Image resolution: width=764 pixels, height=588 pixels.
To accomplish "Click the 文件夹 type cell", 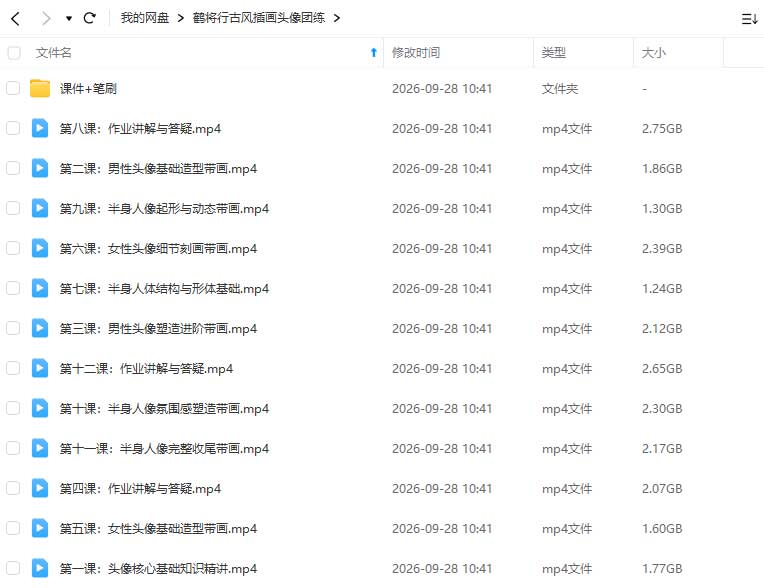I will [559, 89].
